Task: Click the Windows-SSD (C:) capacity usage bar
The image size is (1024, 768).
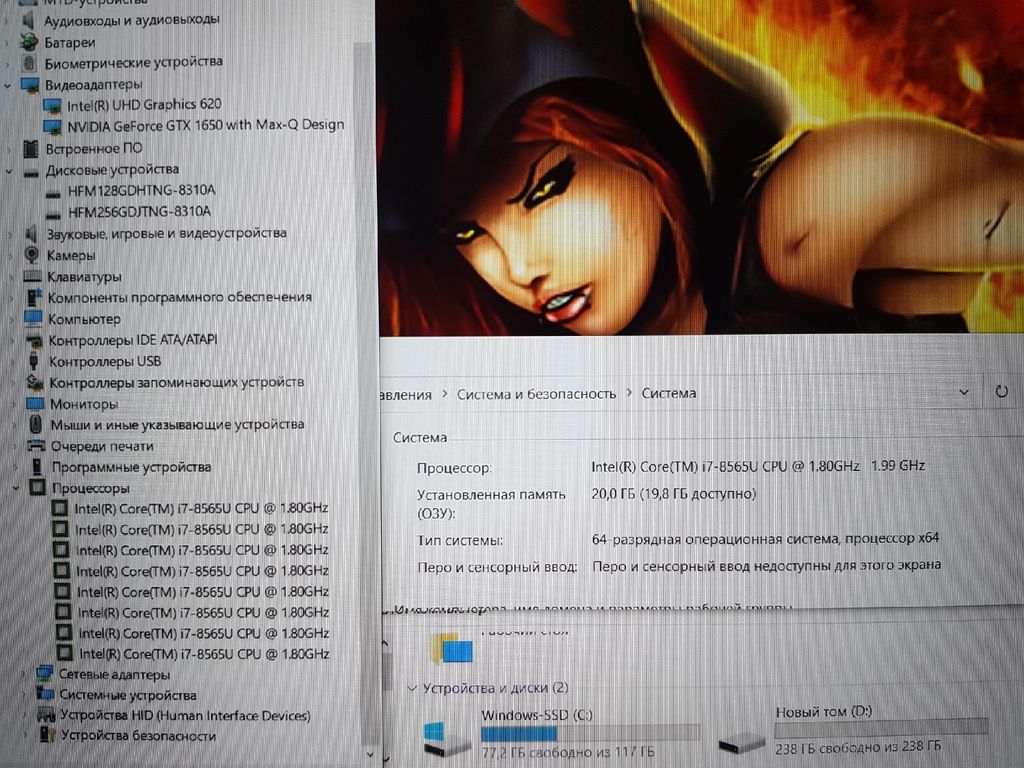Action: pyautogui.click(x=590, y=733)
